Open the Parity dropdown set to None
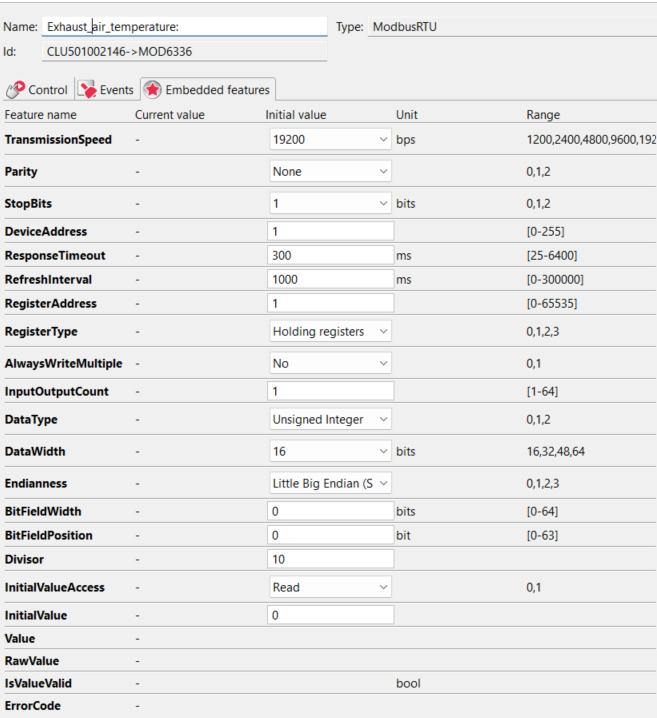This screenshot has height=718, width=657. tap(330, 171)
